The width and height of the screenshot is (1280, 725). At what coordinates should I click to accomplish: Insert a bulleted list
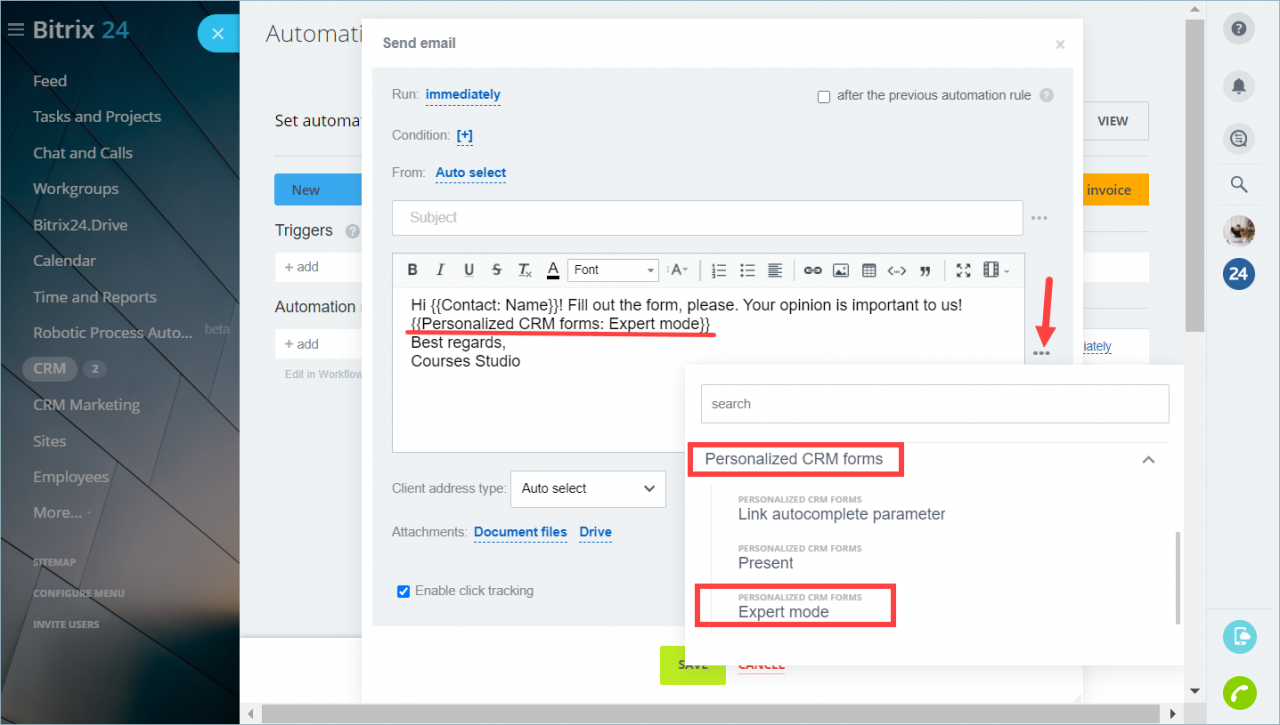pos(747,270)
